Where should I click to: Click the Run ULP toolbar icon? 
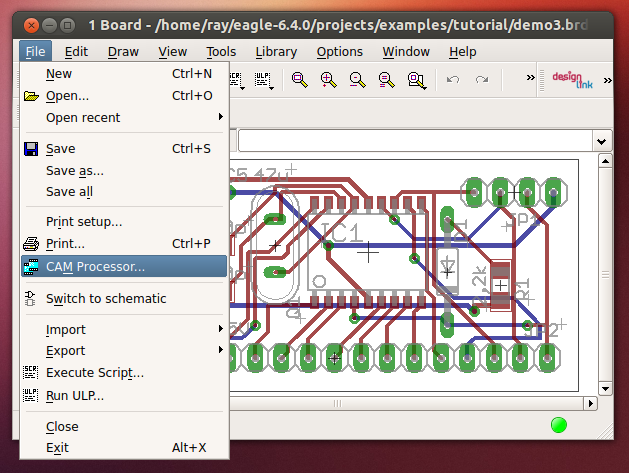(264, 80)
